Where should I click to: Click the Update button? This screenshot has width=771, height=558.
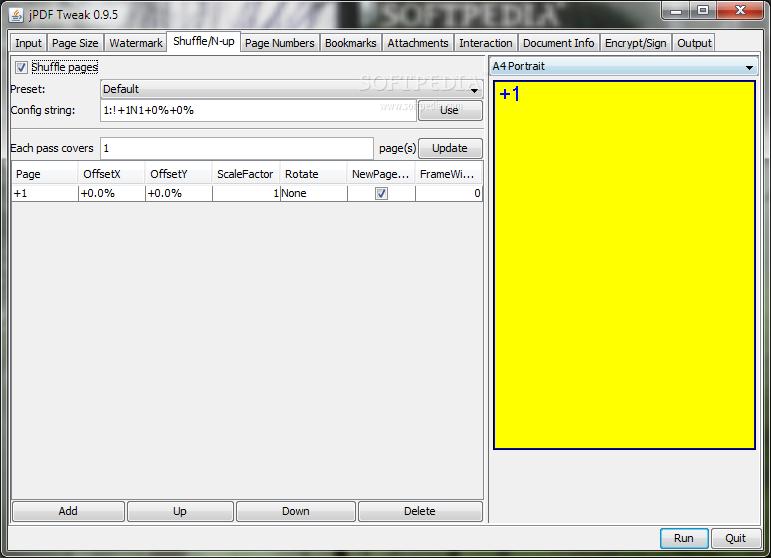(x=450, y=148)
